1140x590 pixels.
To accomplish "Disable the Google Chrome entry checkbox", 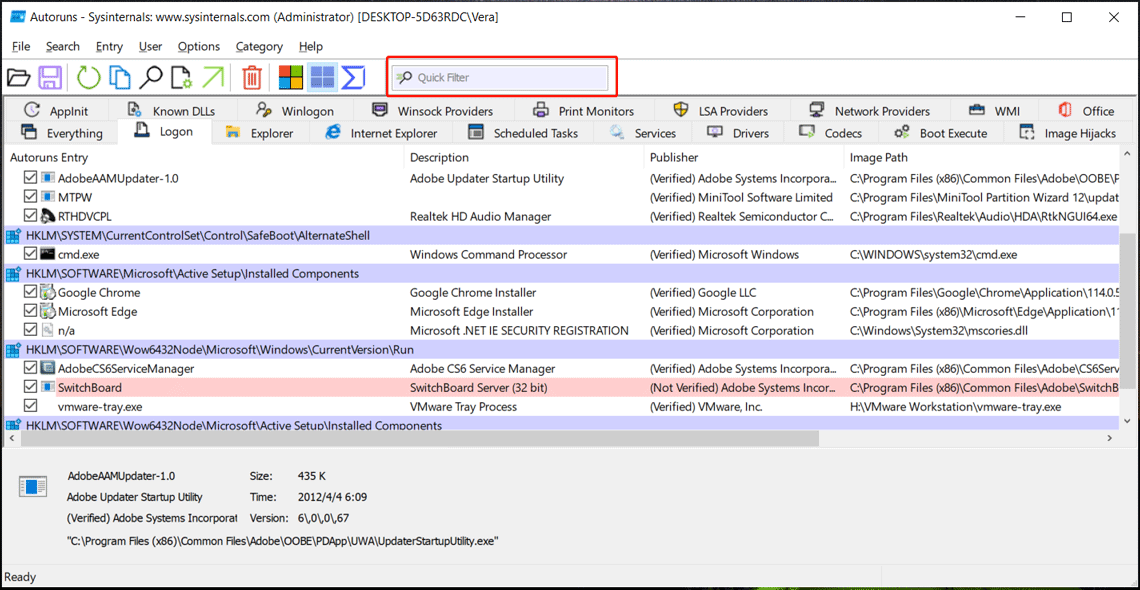I will tap(31, 292).
